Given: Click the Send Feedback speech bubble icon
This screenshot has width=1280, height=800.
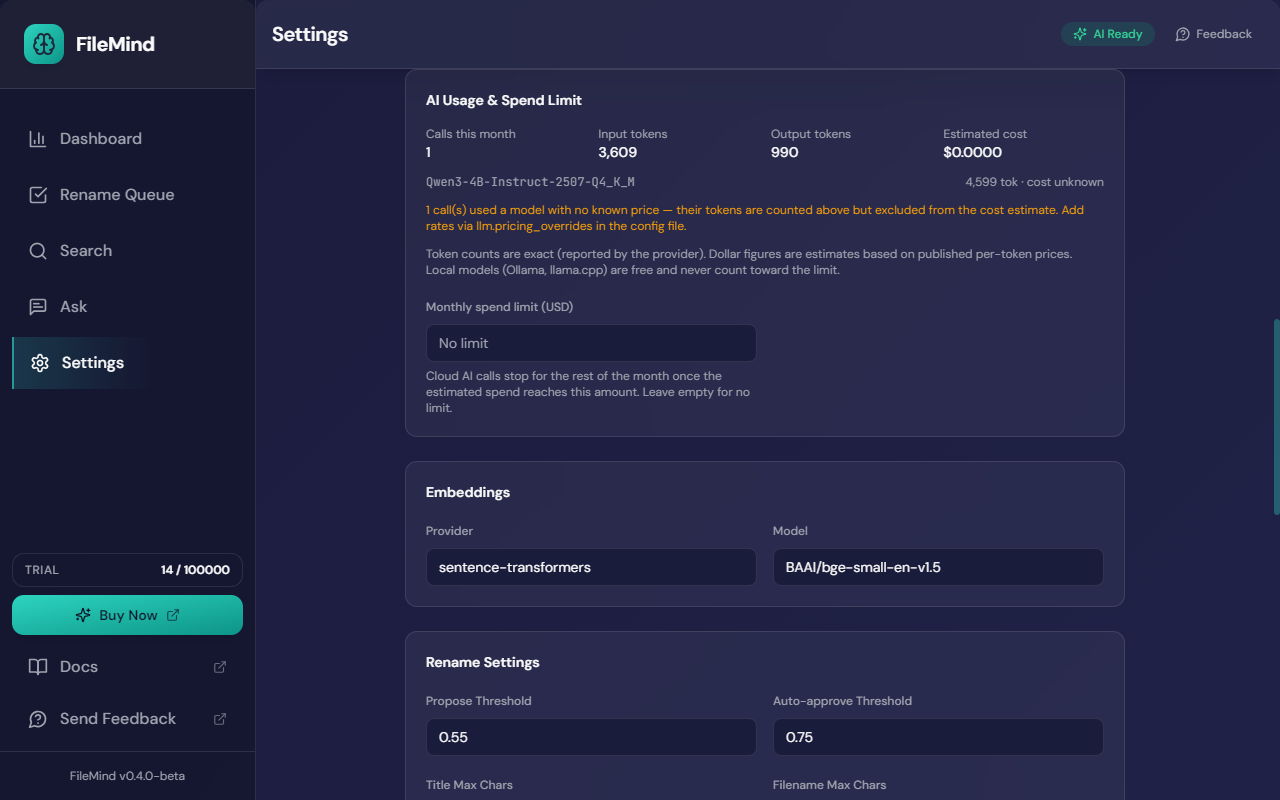Looking at the screenshot, I should point(38,719).
